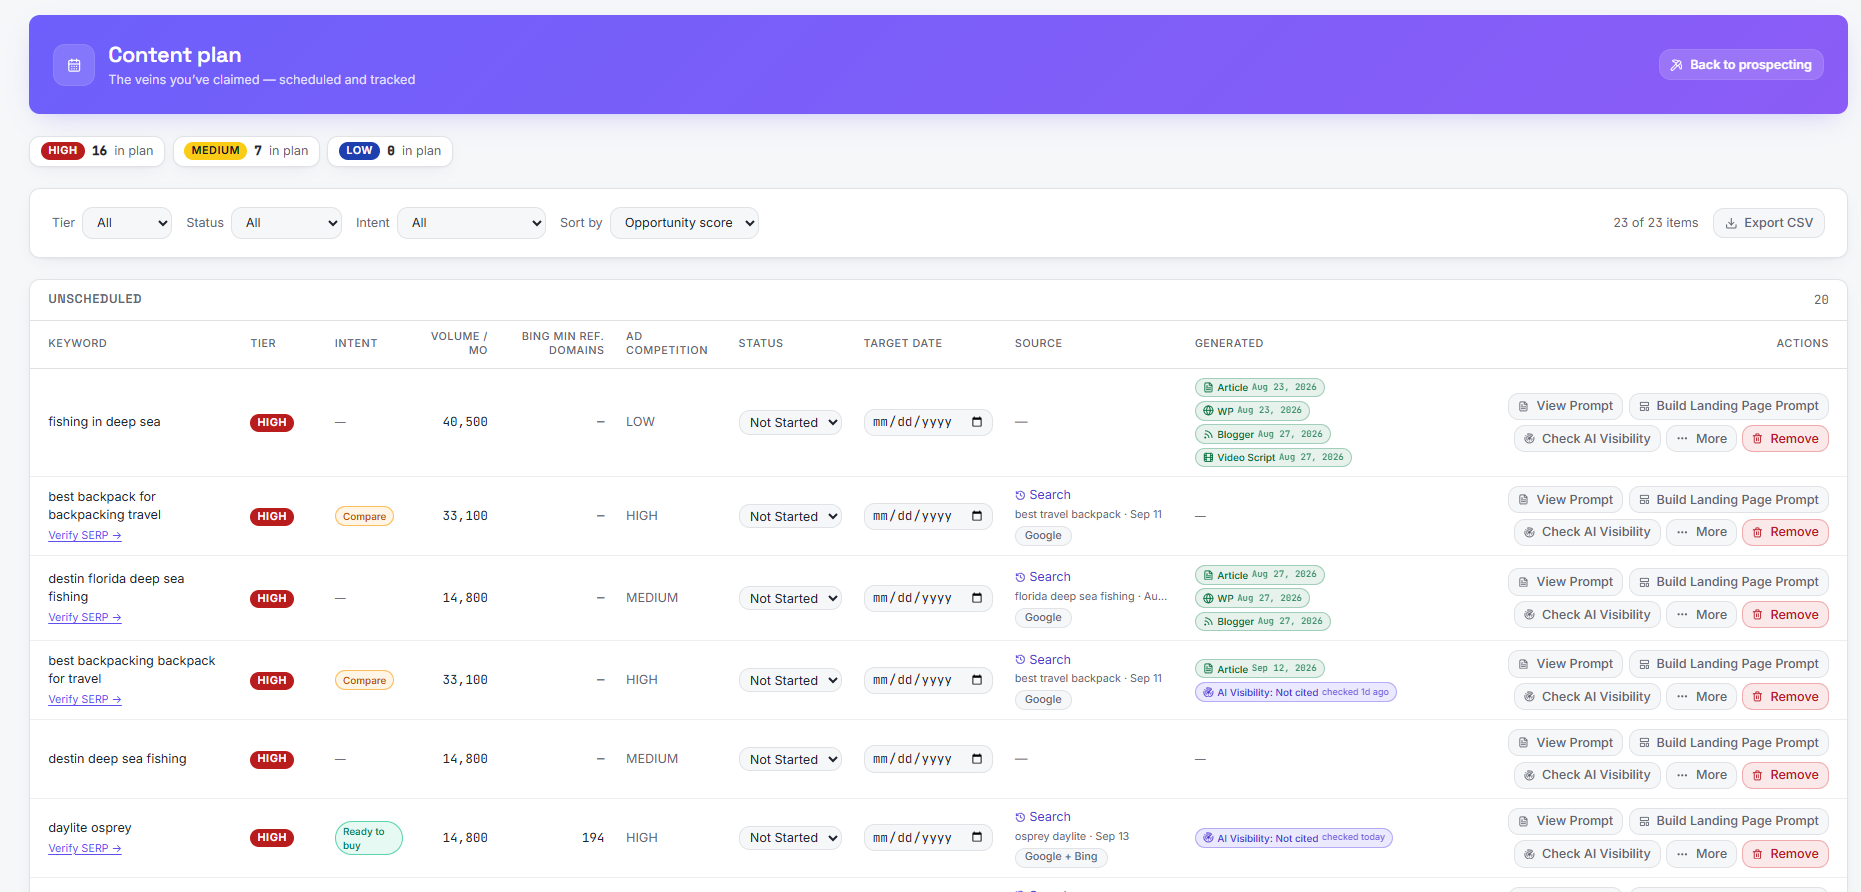Click the 40,500 volume value

point(465,422)
